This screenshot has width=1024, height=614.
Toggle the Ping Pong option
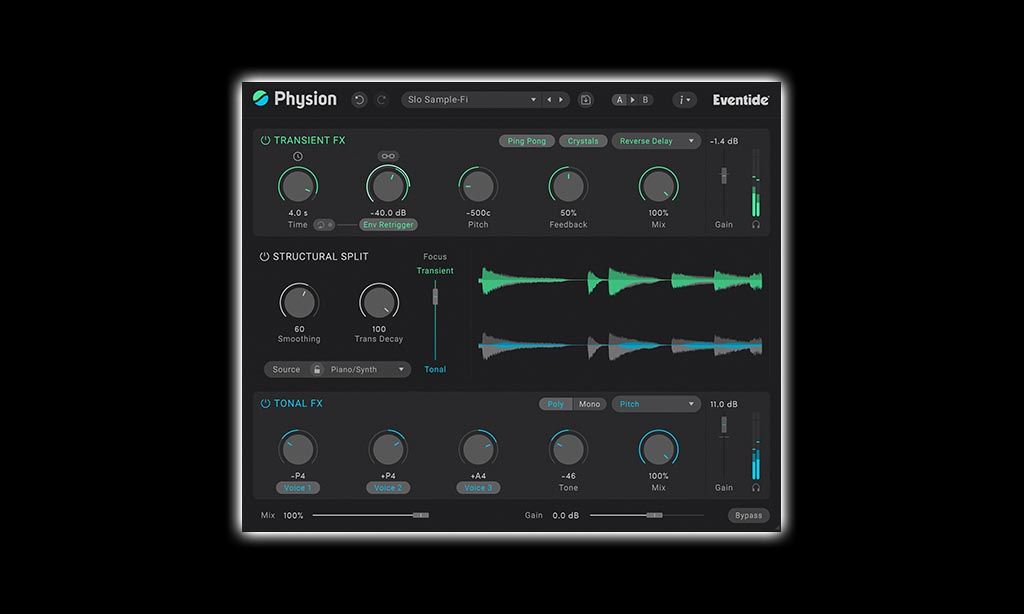tap(527, 141)
